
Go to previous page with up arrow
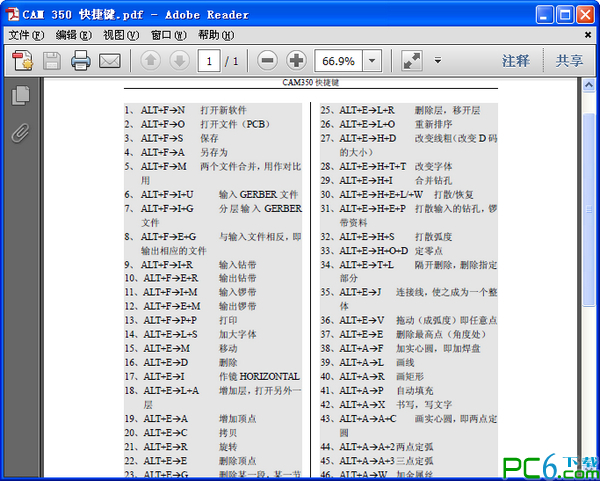150,61
